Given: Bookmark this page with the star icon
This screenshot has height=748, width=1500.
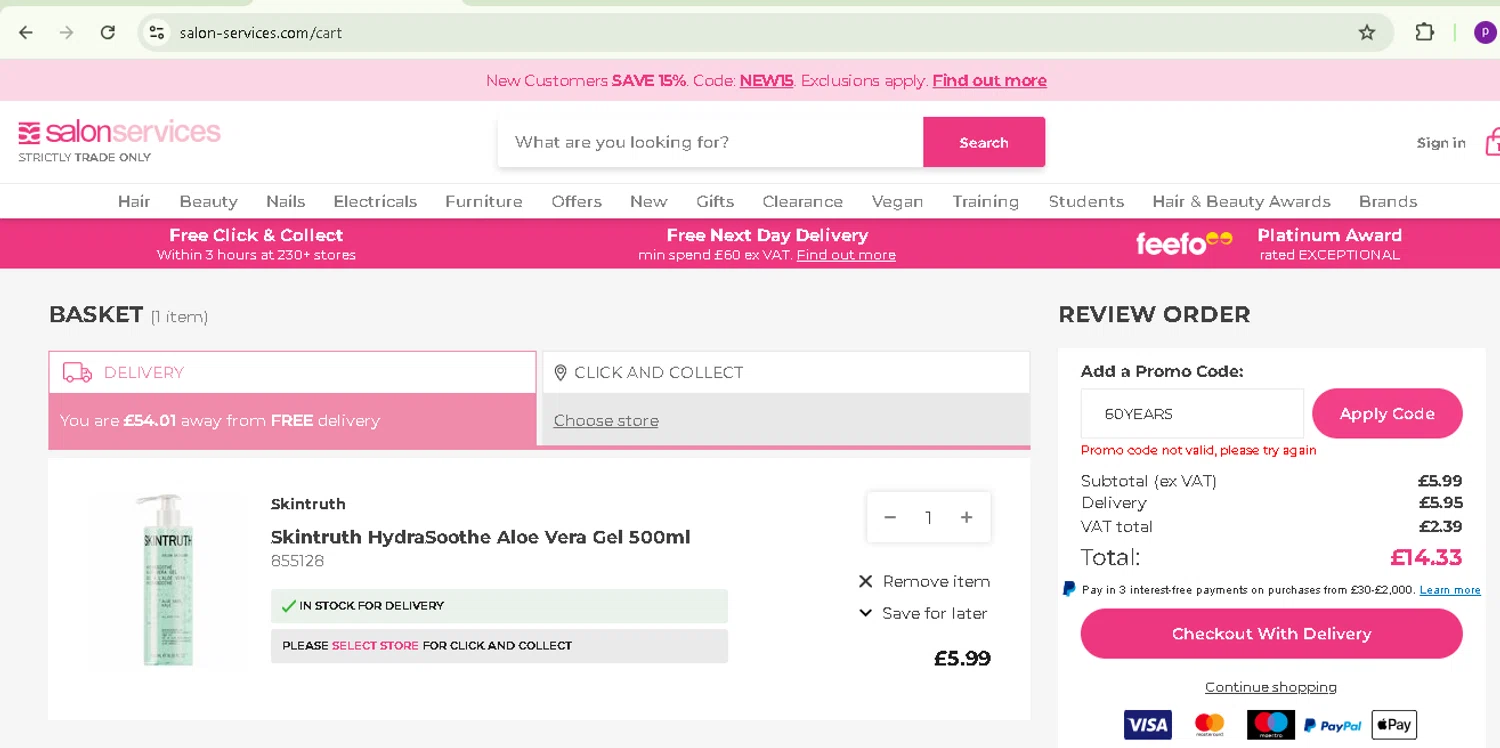Looking at the screenshot, I should click(x=1367, y=32).
